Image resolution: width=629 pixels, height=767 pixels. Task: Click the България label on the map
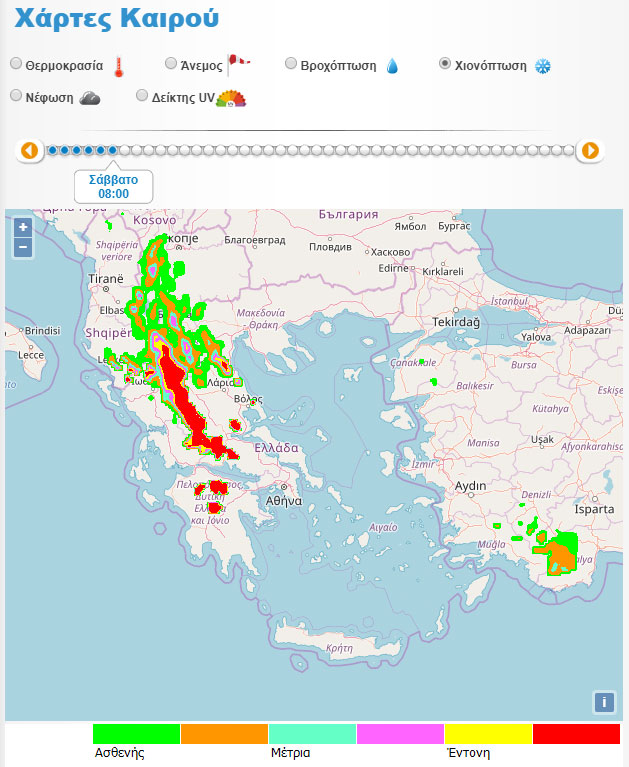click(348, 214)
